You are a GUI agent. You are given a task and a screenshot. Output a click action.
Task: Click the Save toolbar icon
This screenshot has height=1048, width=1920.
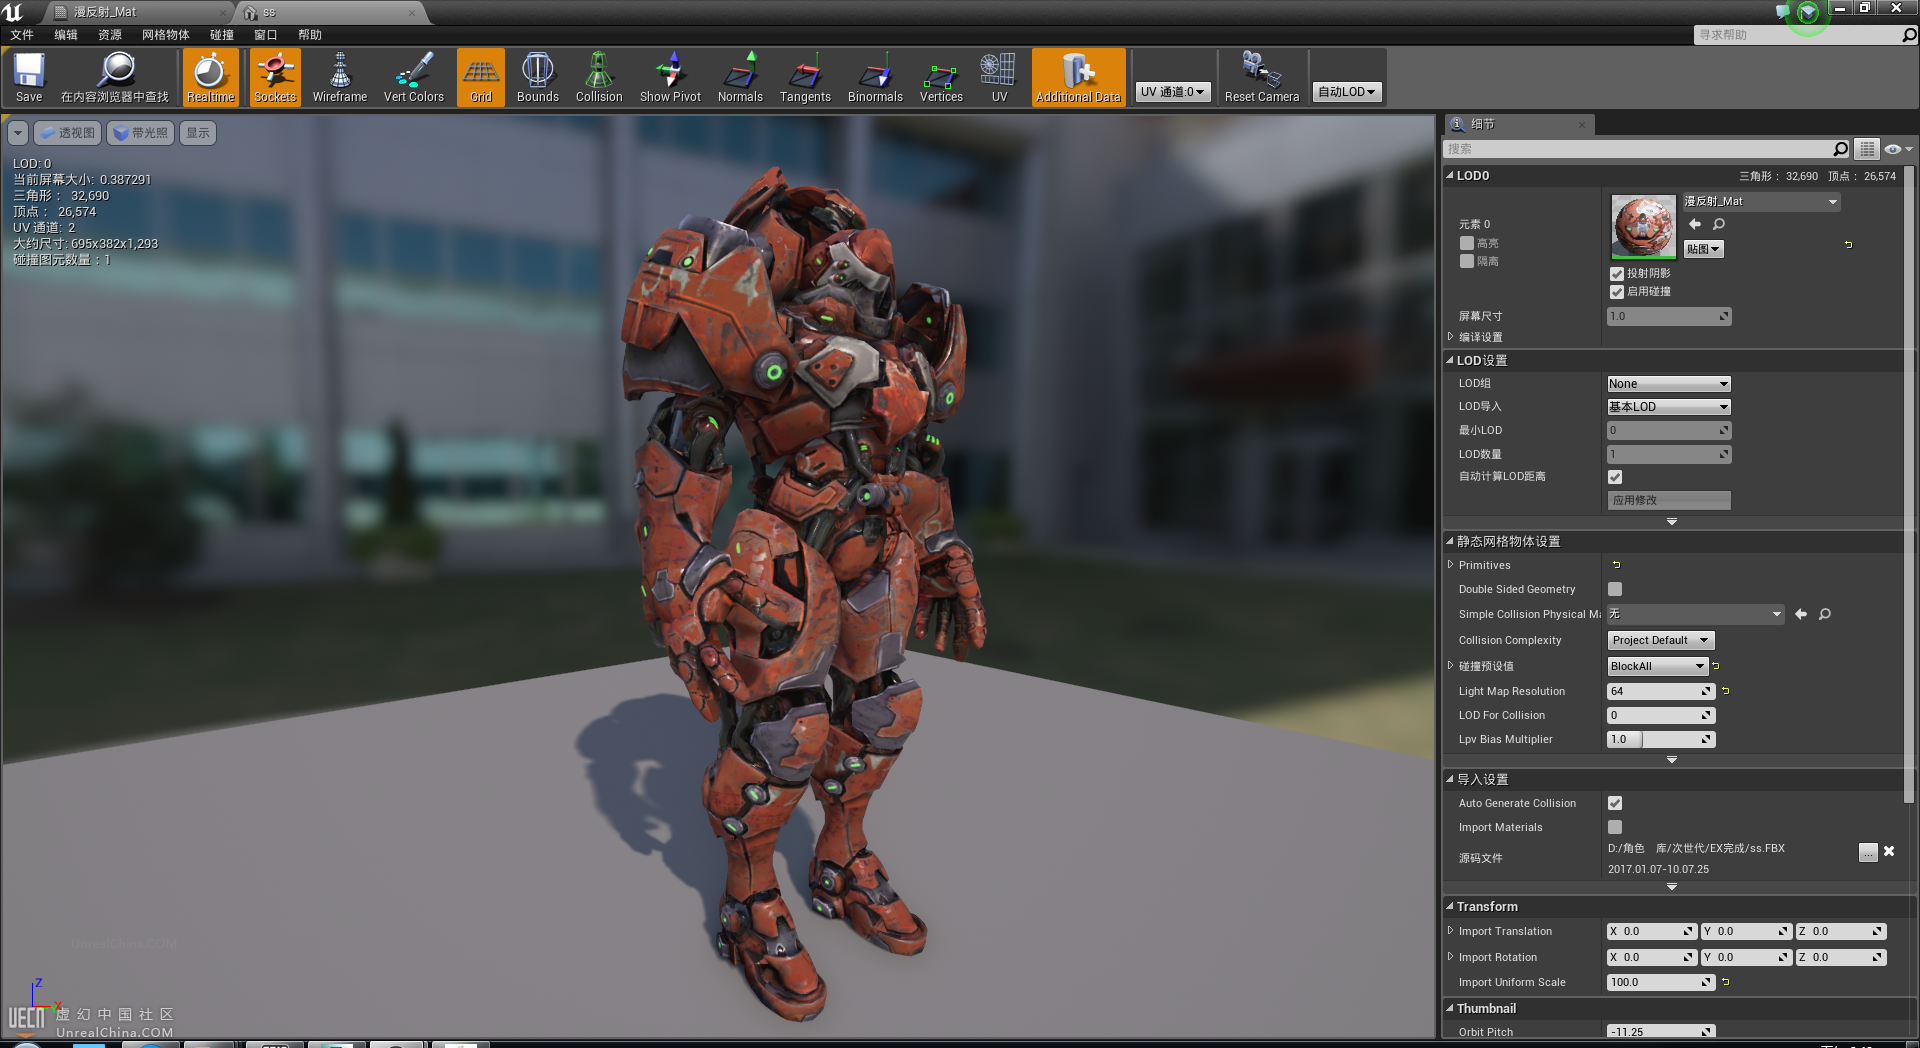(29, 77)
